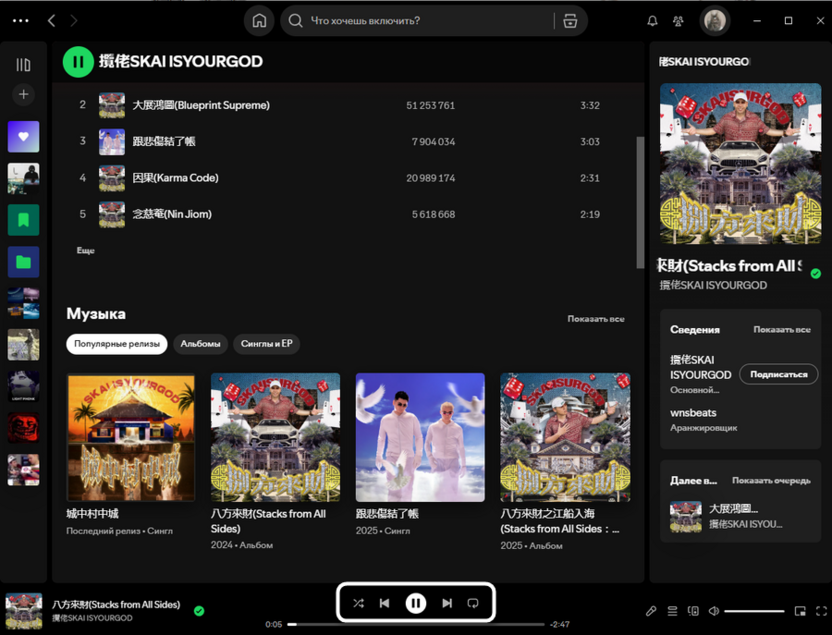This screenshot has width=832, height=635.
Task: Toggle the fullscreen icon
Action: 821,611
